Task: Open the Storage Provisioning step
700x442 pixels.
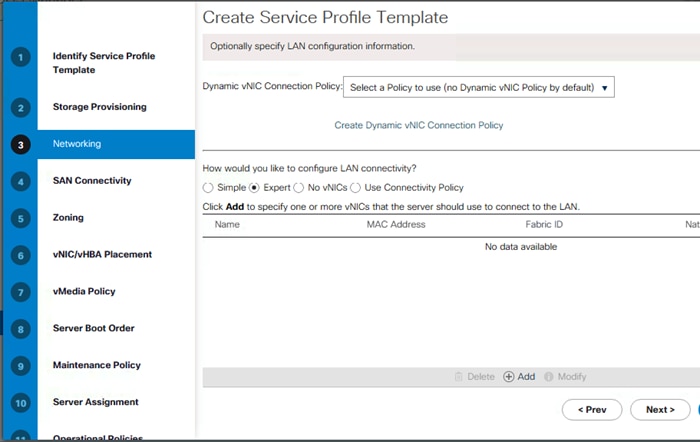Action: click(100, 107)
